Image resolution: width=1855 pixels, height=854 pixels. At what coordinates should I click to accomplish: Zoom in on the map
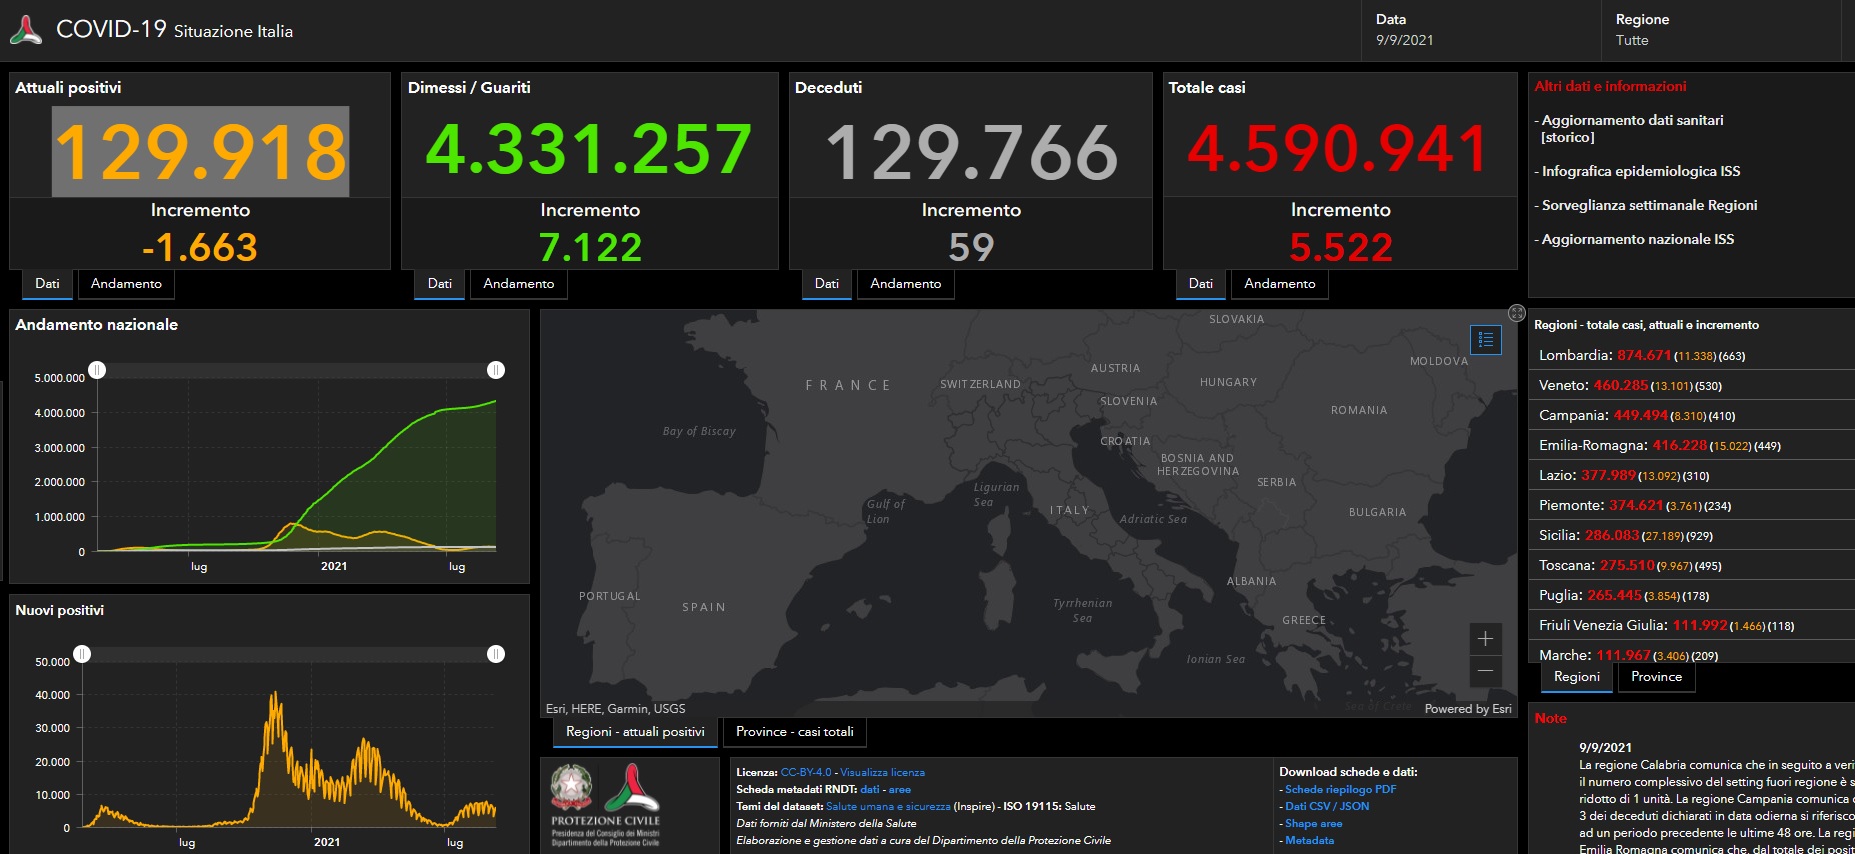pyautogui.click(x=1485, y=639)
